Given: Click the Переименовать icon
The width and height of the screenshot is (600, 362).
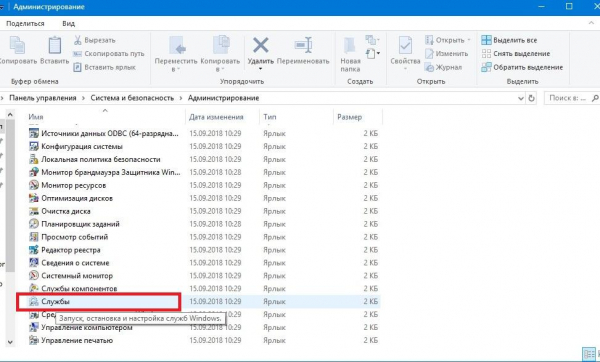Looking at the screenshot, I should [303, 45].
